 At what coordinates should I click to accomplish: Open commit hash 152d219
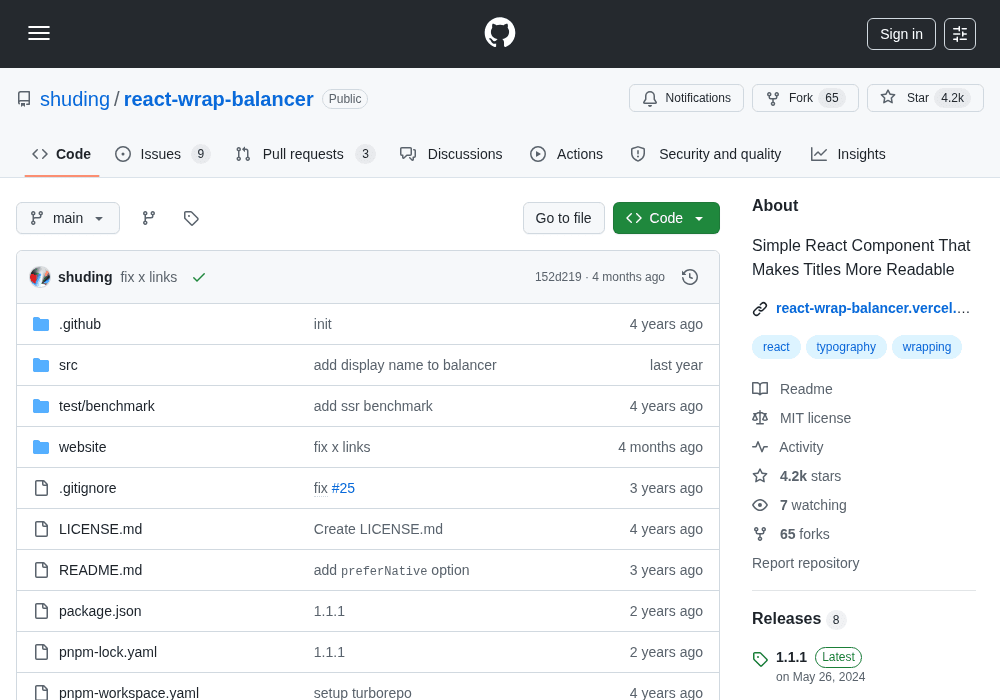coord(558,277)
